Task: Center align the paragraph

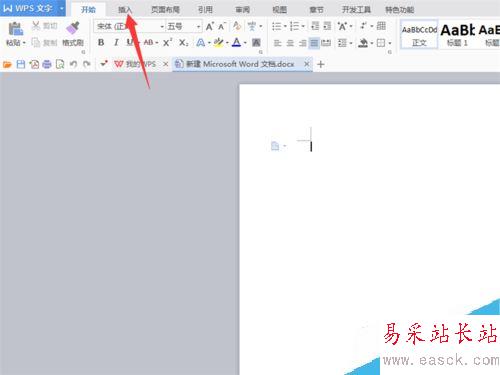Action: tap(290, 43)
